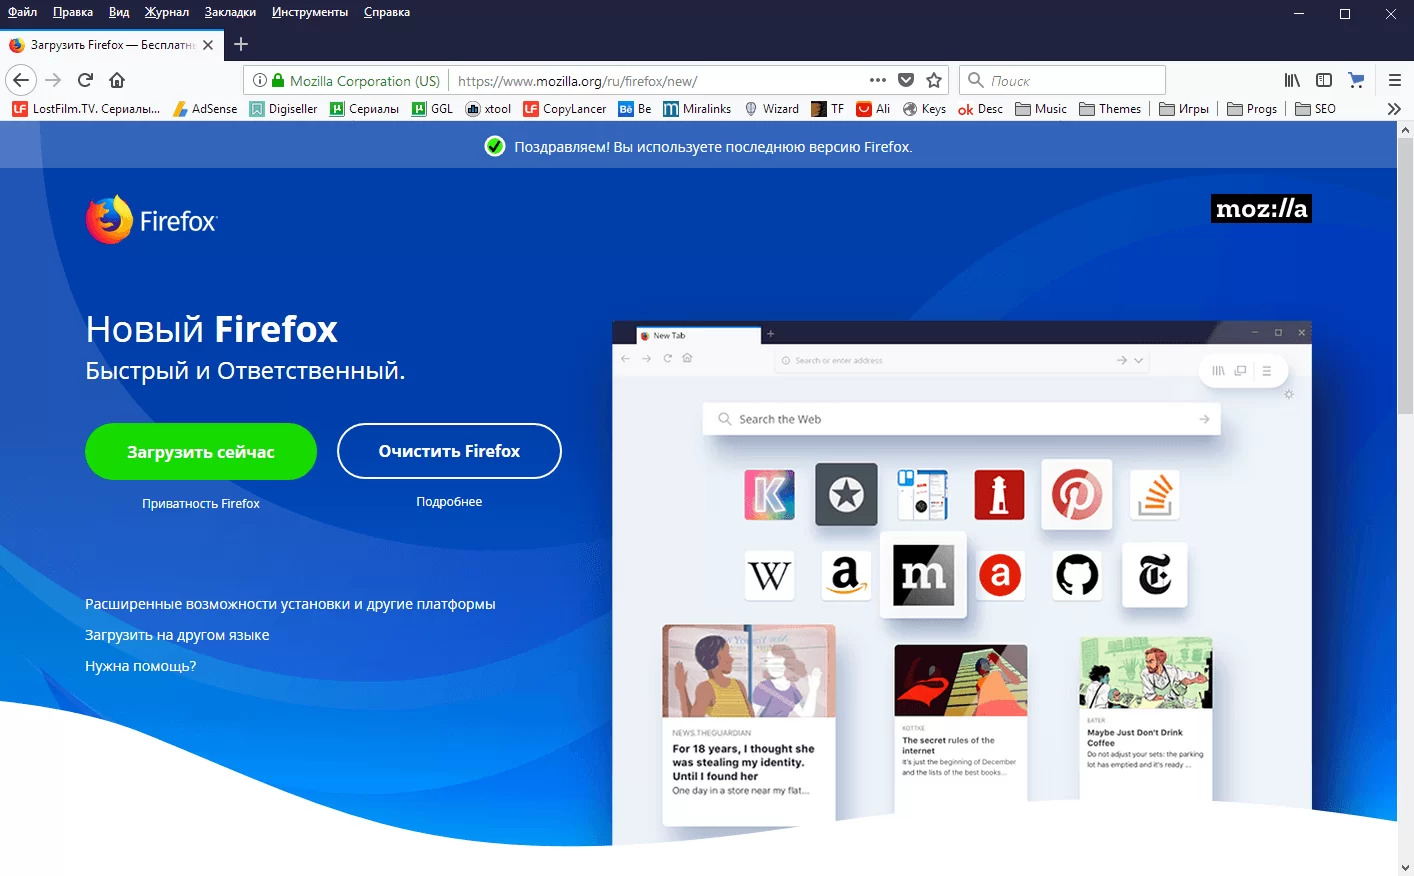The height and width of the screenshot is (876, 1414).
Task: Click the green Загрузить сейчас button
Action: tap(201, 452)
